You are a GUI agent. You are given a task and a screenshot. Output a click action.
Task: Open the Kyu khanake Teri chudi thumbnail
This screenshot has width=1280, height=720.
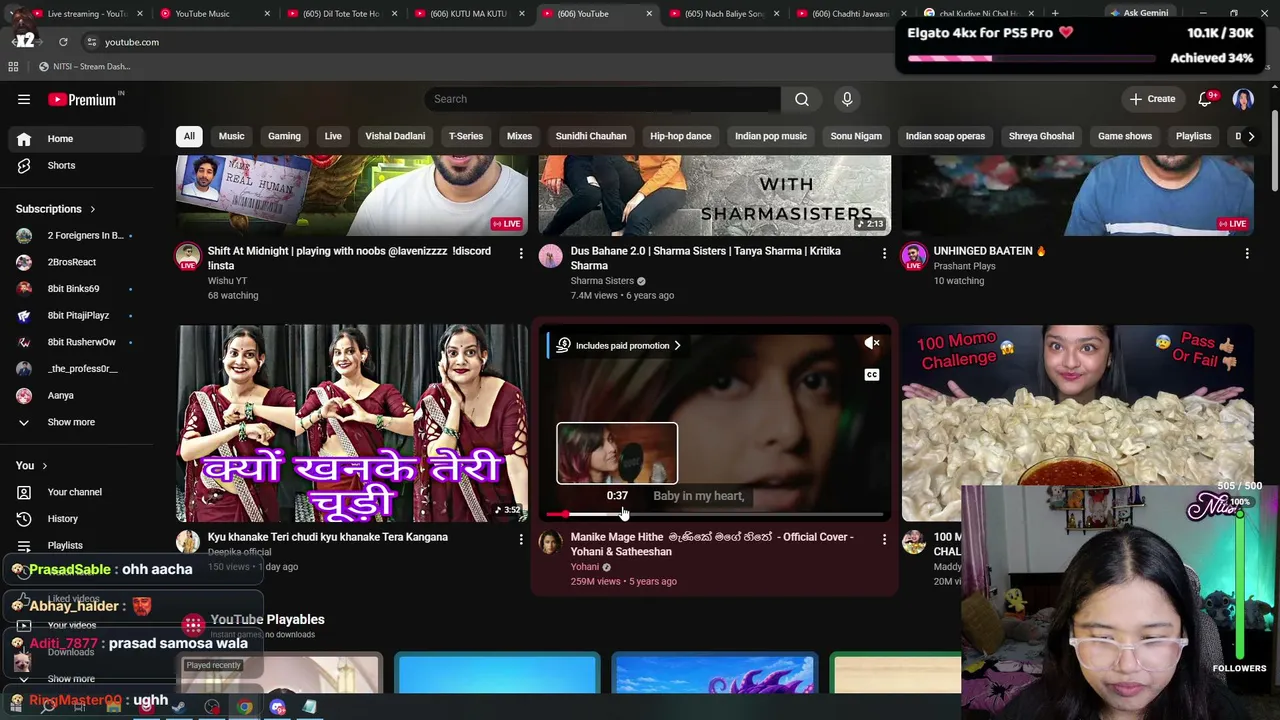tap(352, 423)
